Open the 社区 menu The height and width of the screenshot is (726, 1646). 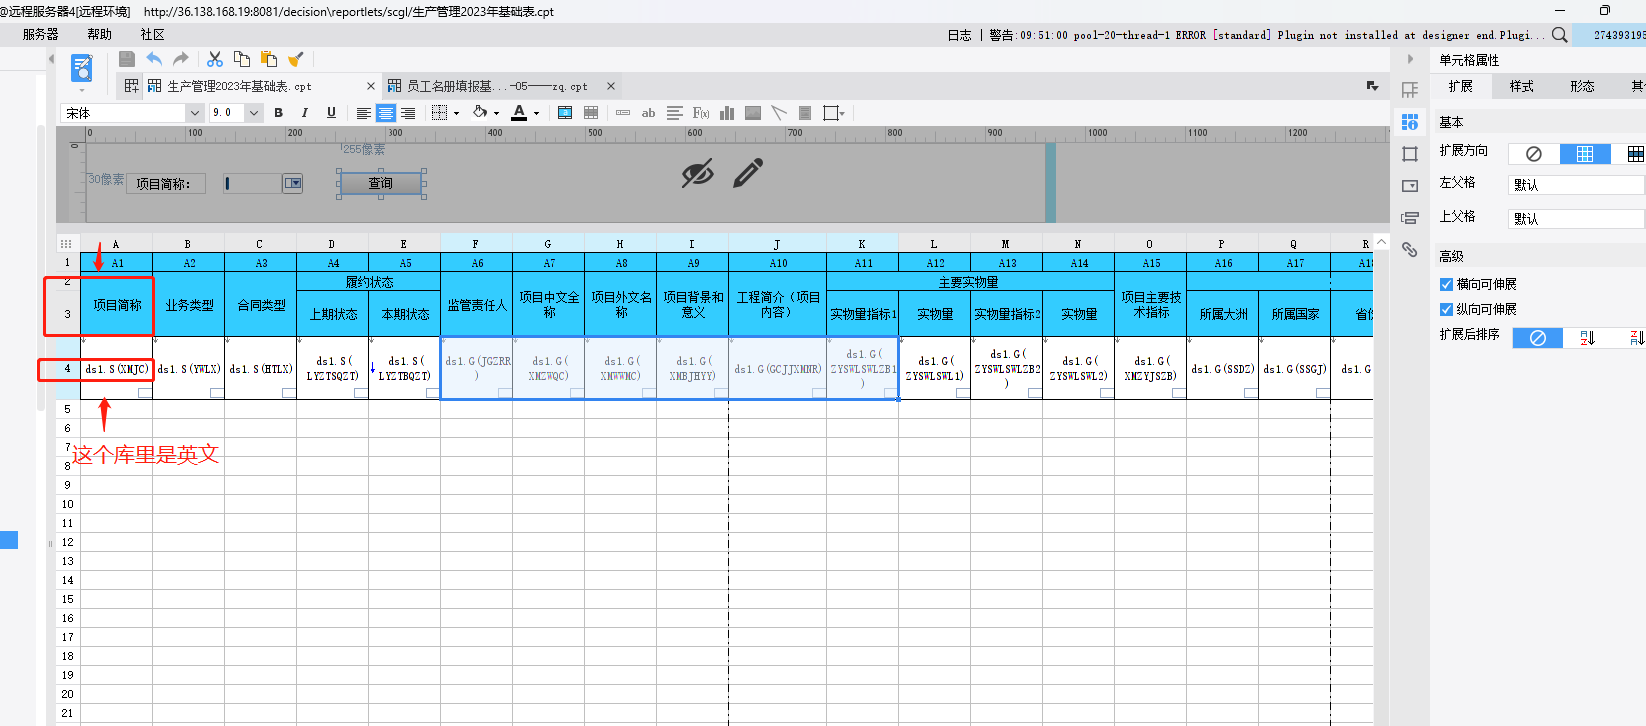click(x=153, y=34)
